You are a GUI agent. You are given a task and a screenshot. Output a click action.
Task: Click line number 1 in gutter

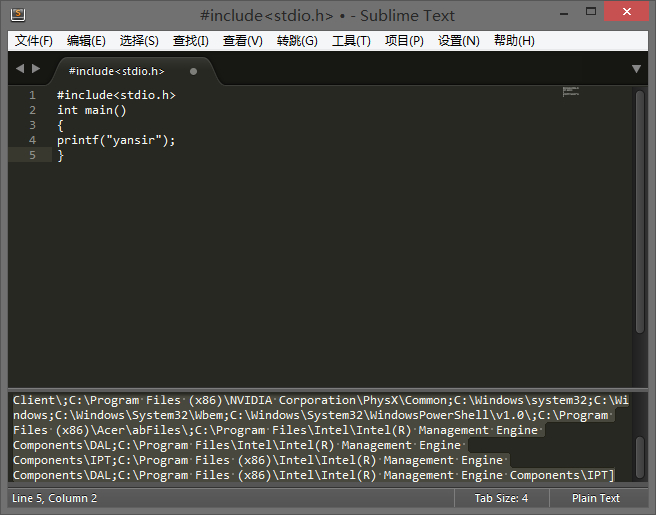pos(32,95)
